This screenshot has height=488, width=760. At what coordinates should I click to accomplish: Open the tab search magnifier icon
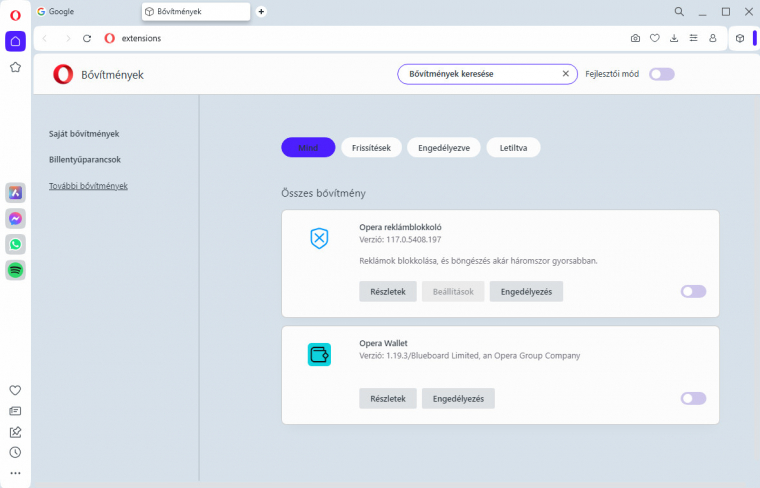coord(679,12)
